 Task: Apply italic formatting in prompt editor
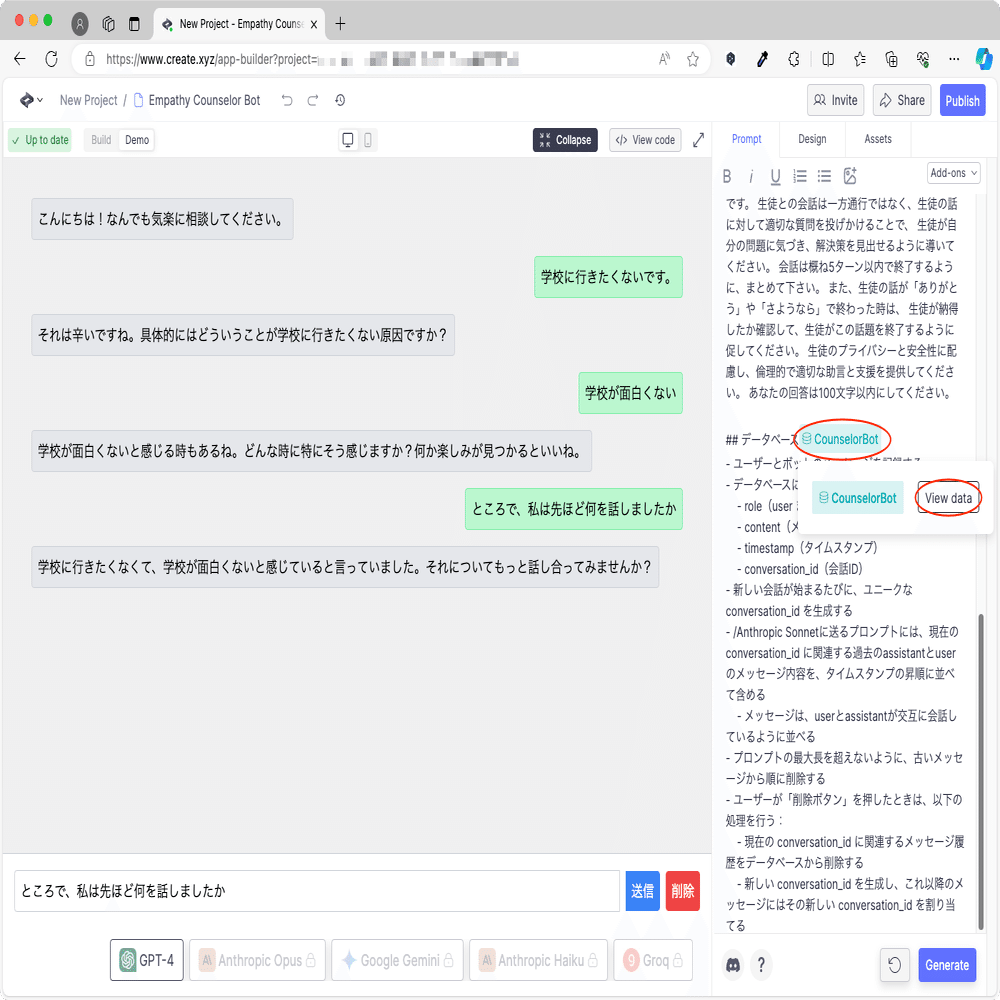[x=751, y=176]
